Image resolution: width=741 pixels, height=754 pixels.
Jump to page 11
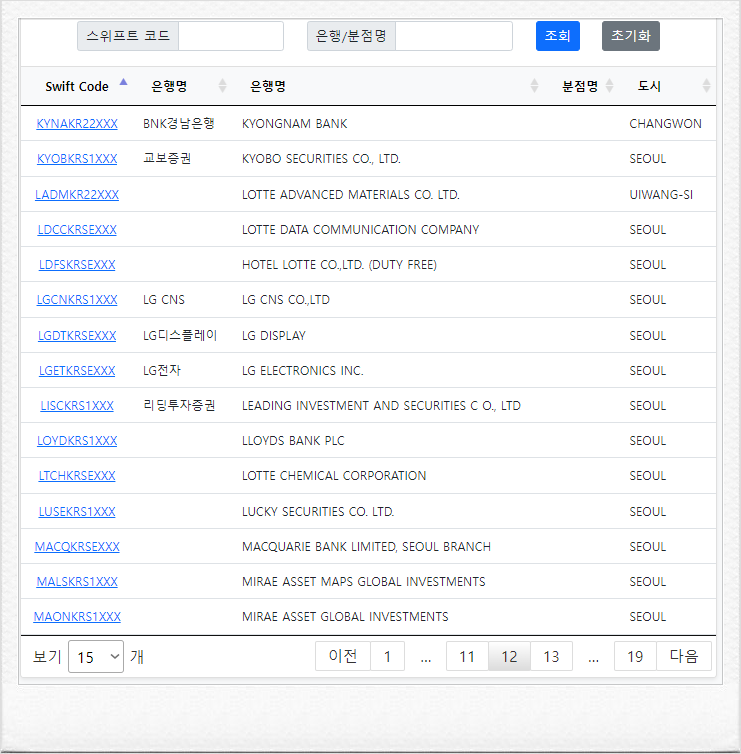467,656
